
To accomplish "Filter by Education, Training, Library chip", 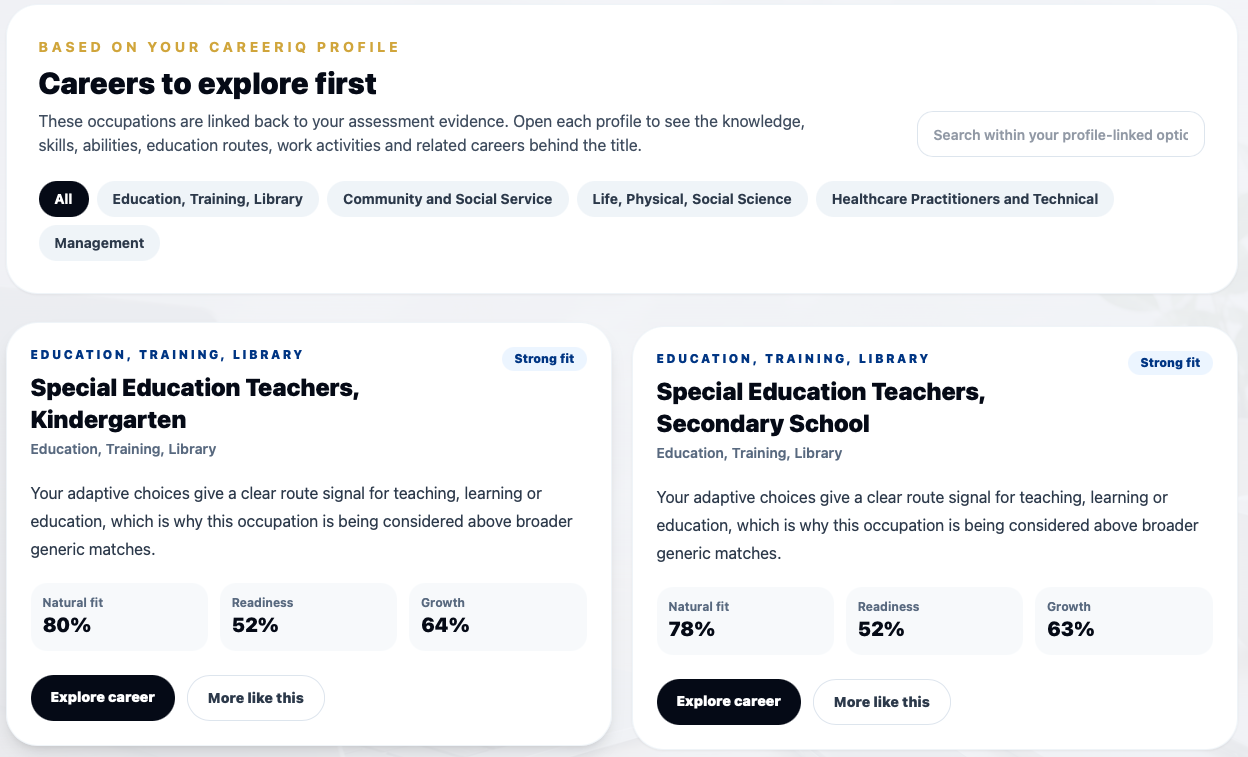I will tap(208, 199).
